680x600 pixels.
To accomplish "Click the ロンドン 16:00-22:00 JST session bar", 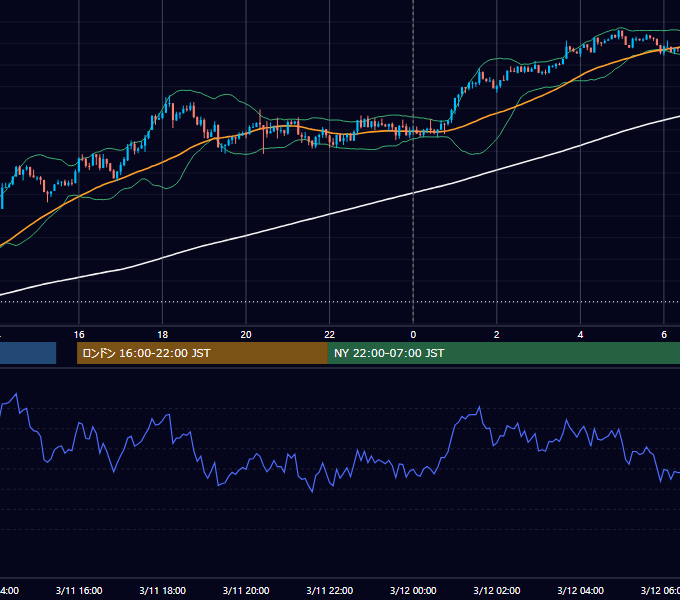I will tap(202, 353).
